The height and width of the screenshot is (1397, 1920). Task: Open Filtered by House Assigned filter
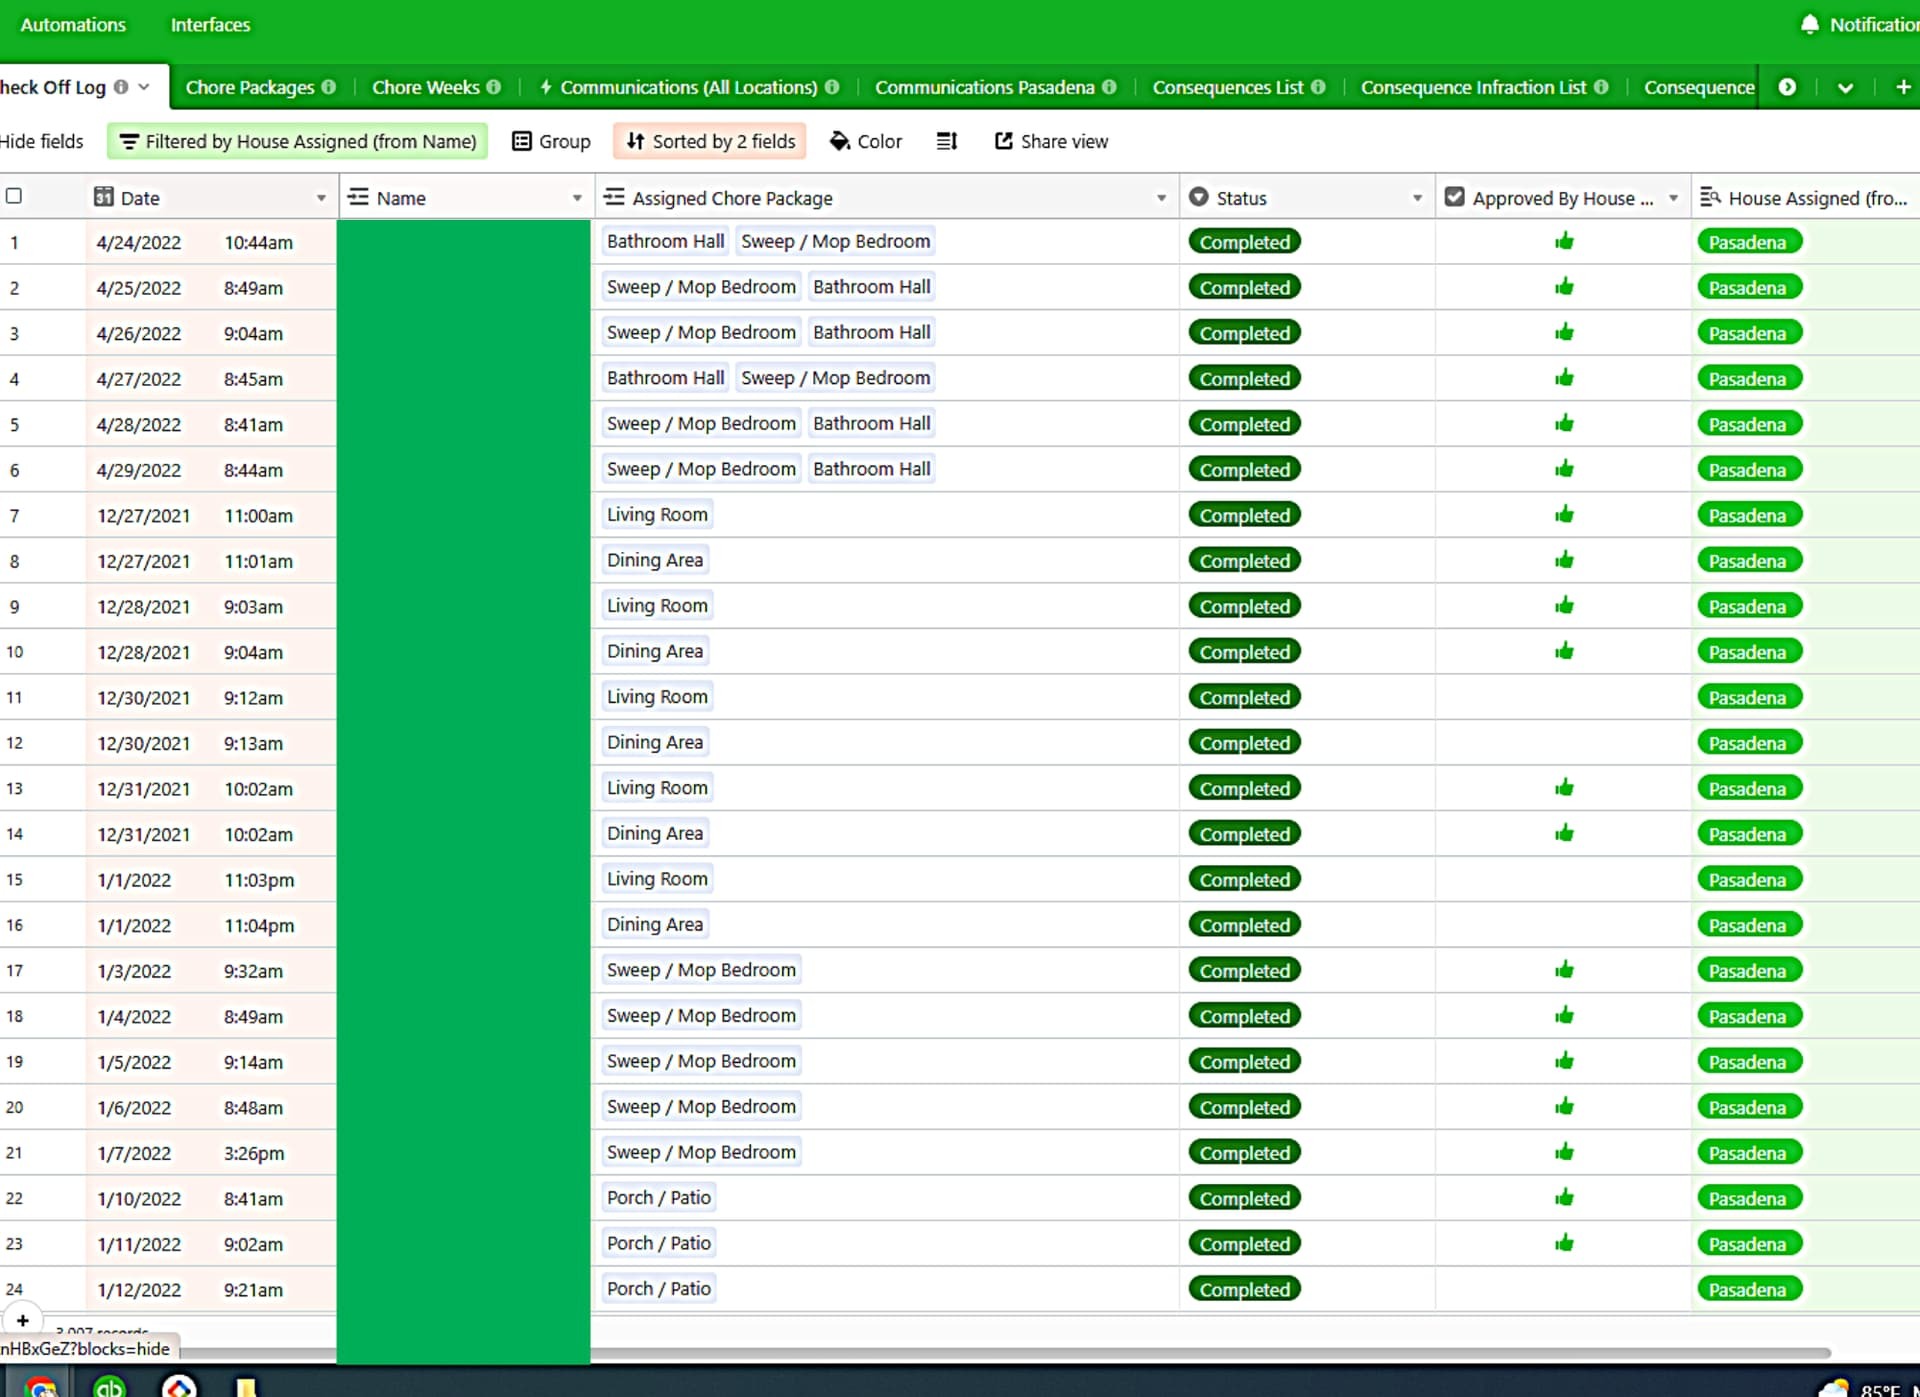[297, 141]
